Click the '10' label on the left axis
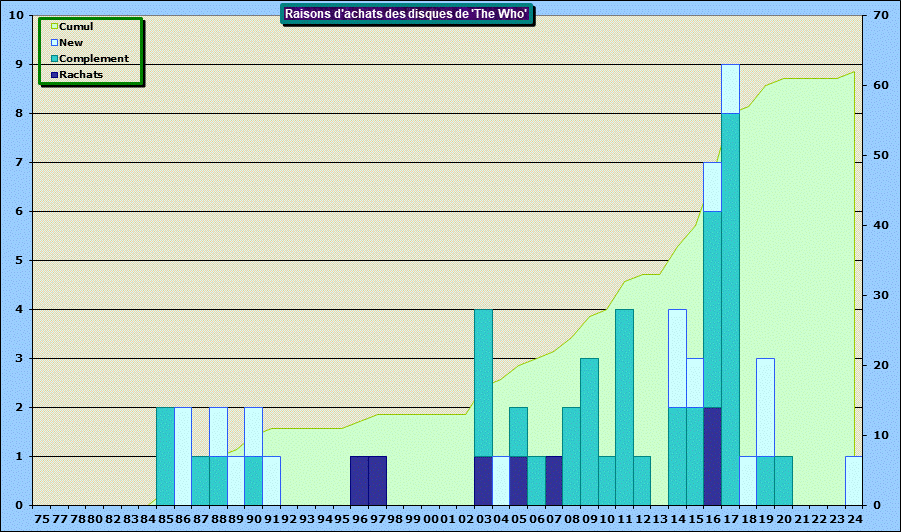 [x=19, y=16]
